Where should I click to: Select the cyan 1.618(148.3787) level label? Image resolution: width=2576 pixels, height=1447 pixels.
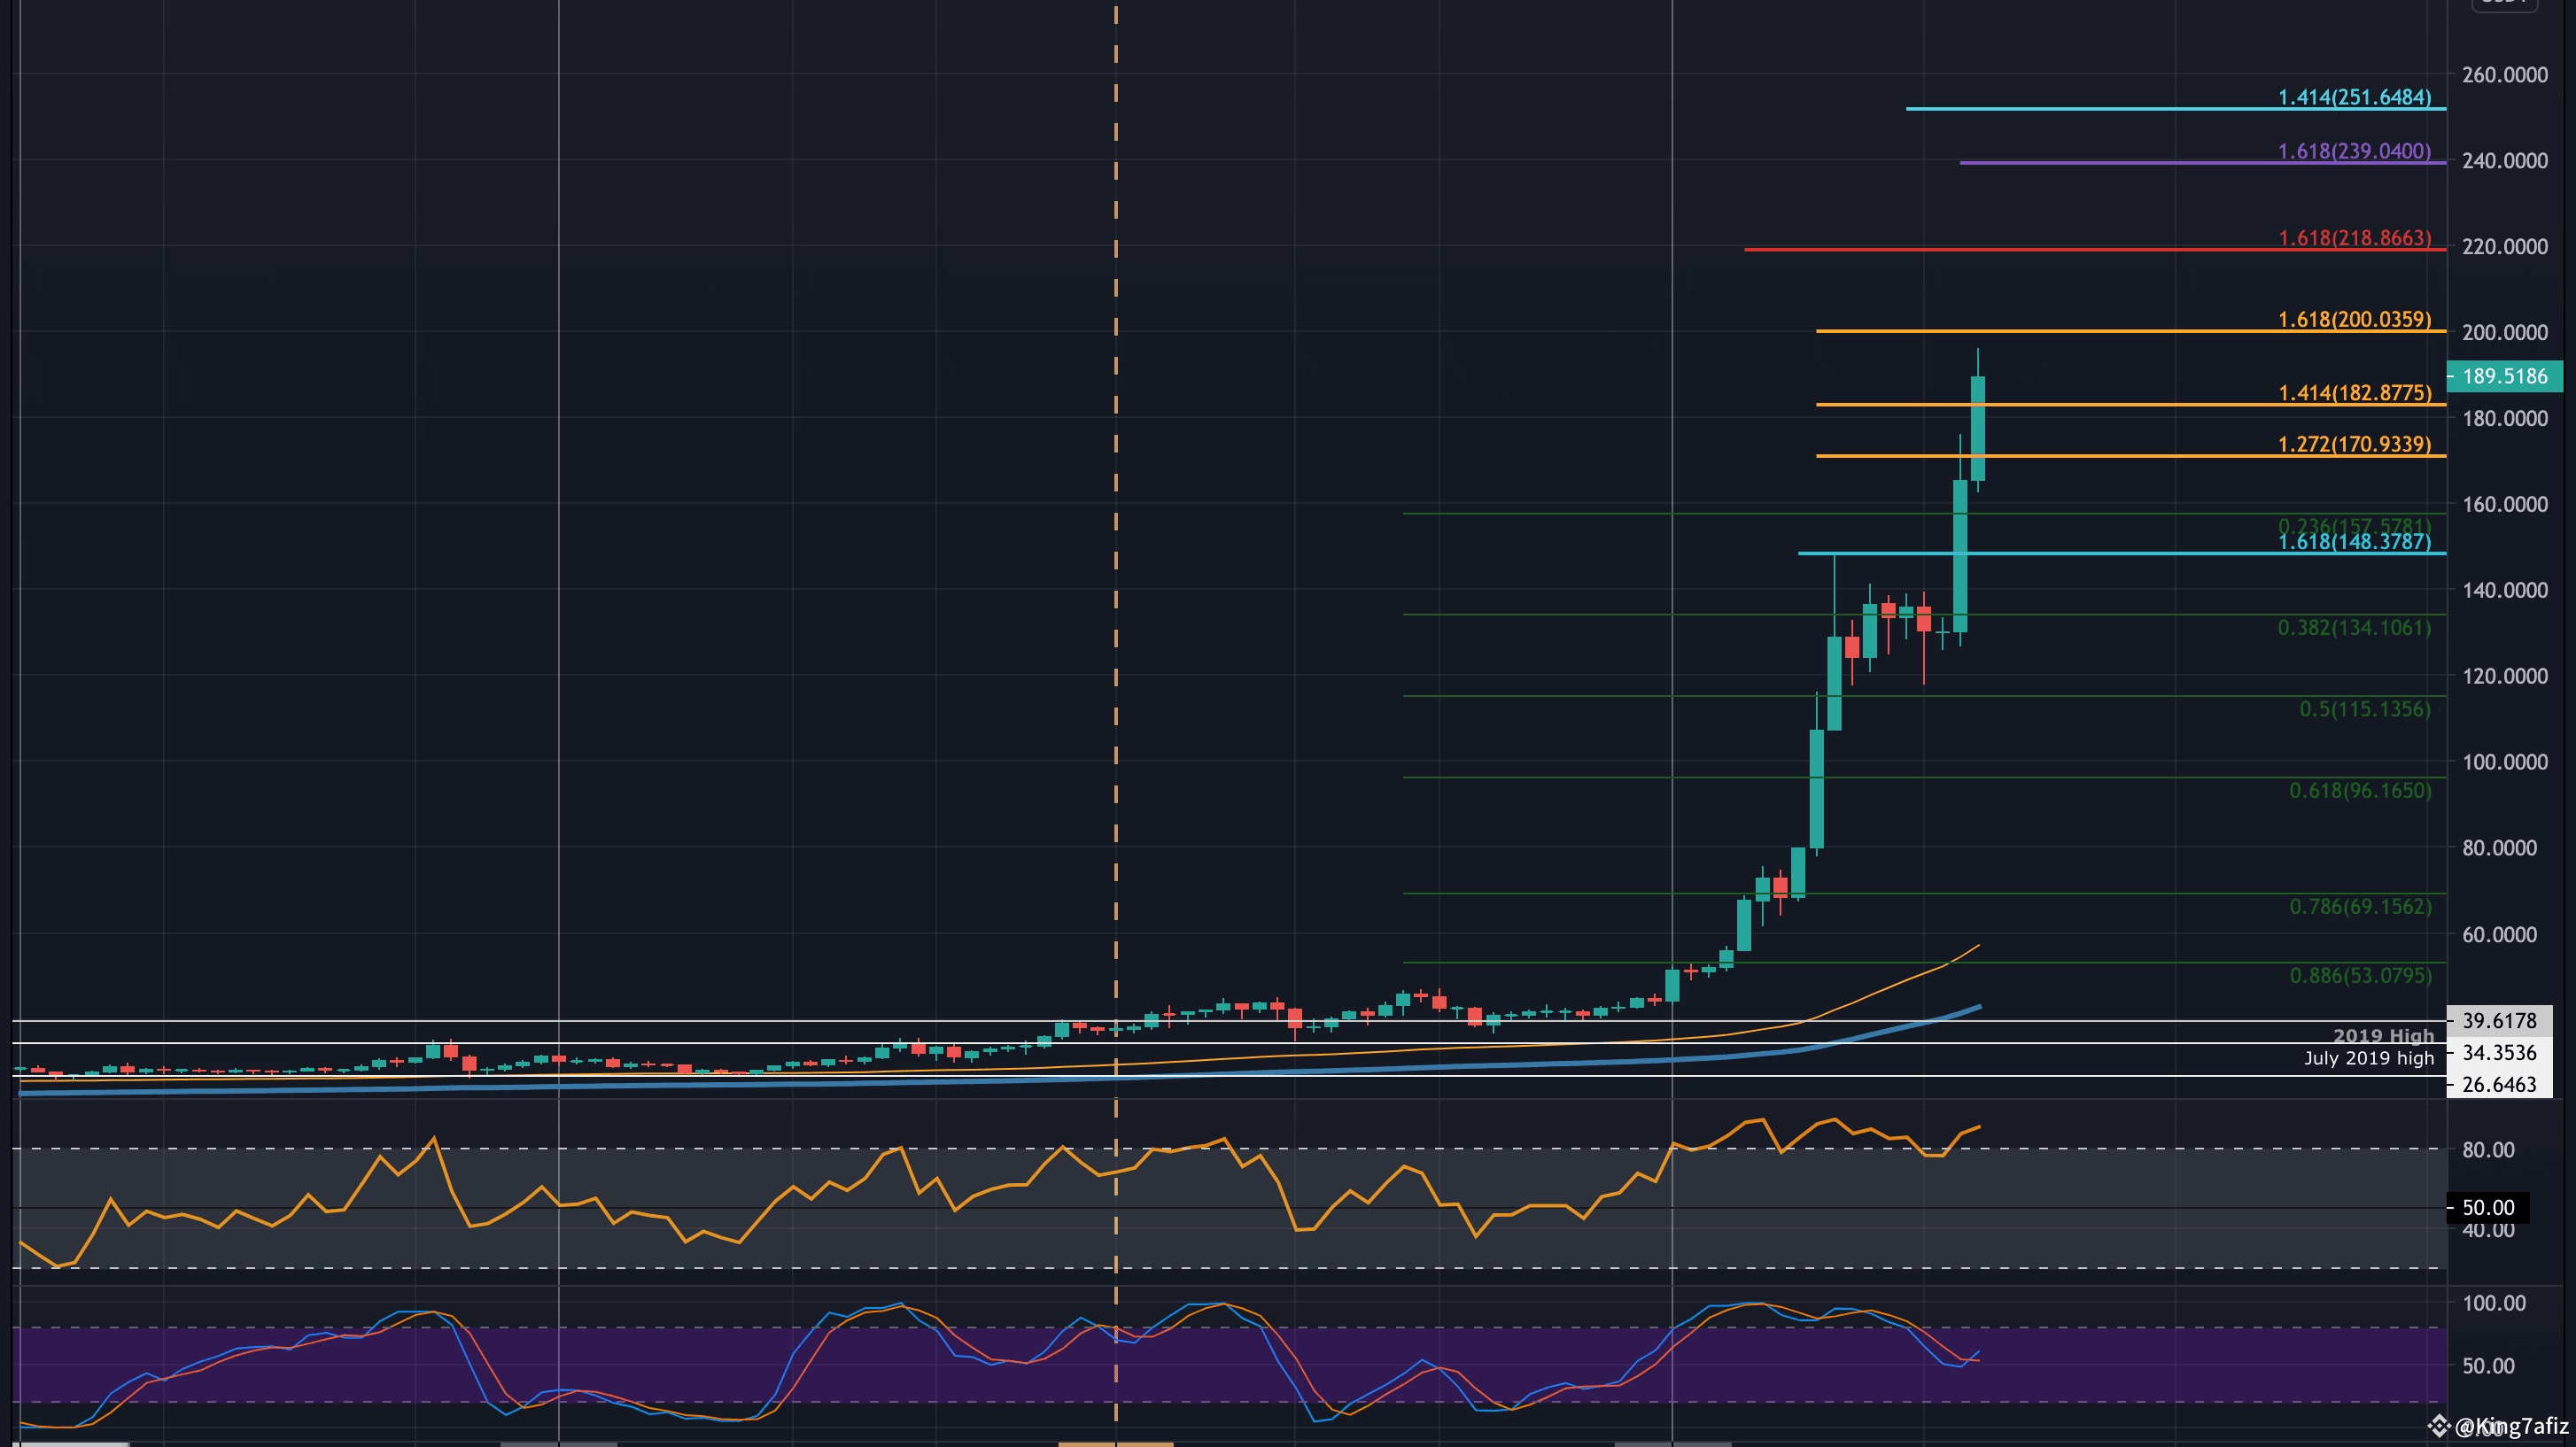(2354, 542)
